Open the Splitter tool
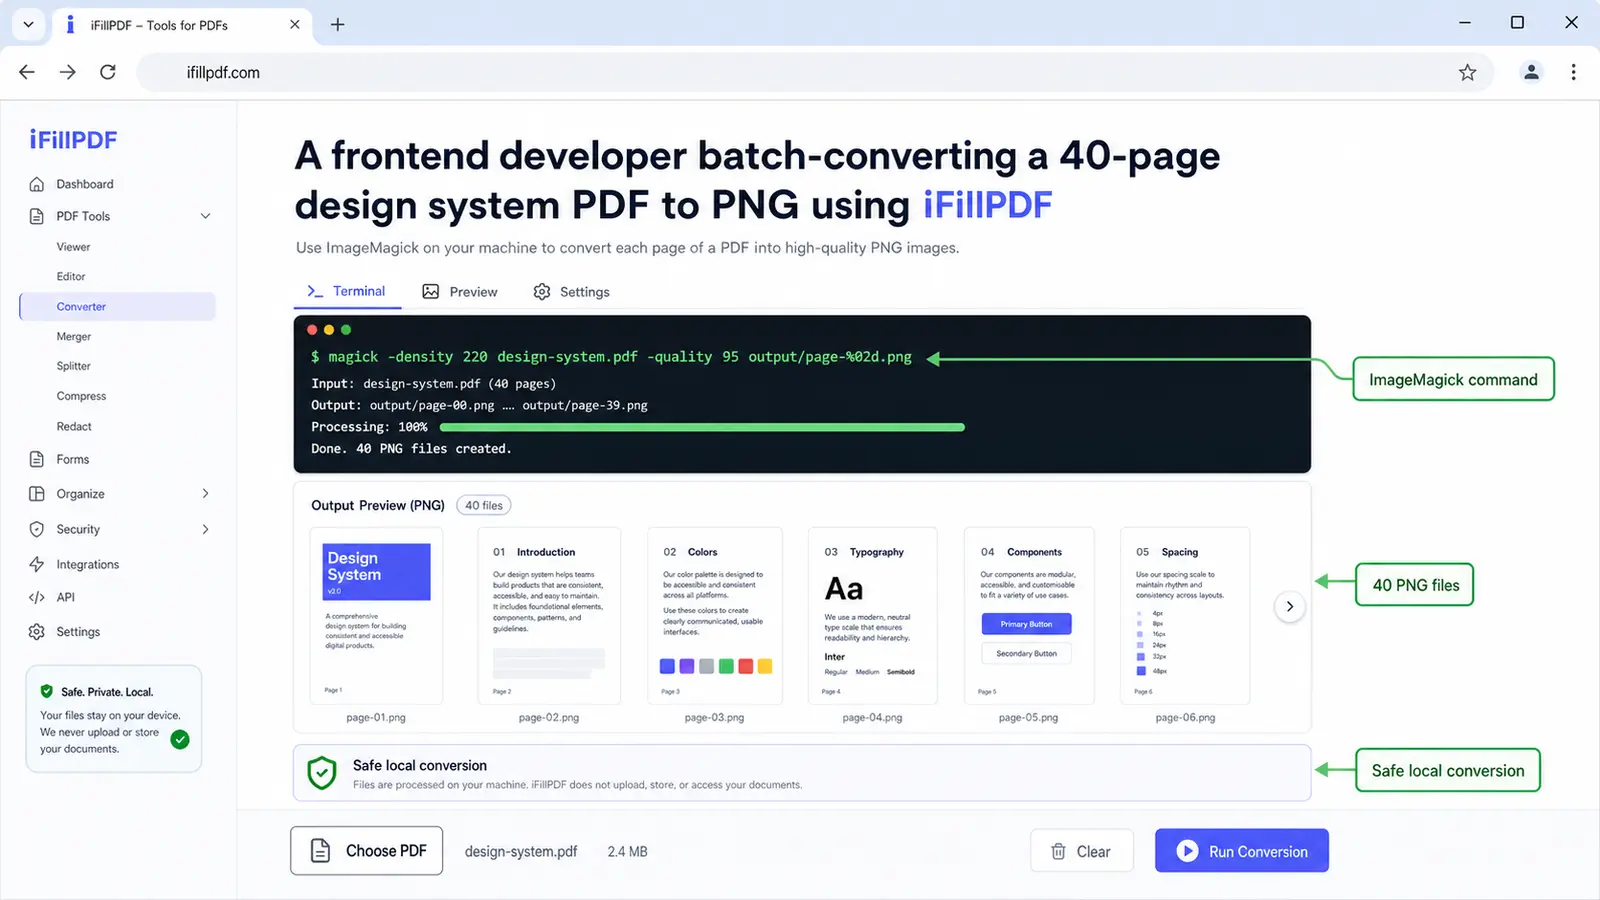 click(x=74, y=367)
